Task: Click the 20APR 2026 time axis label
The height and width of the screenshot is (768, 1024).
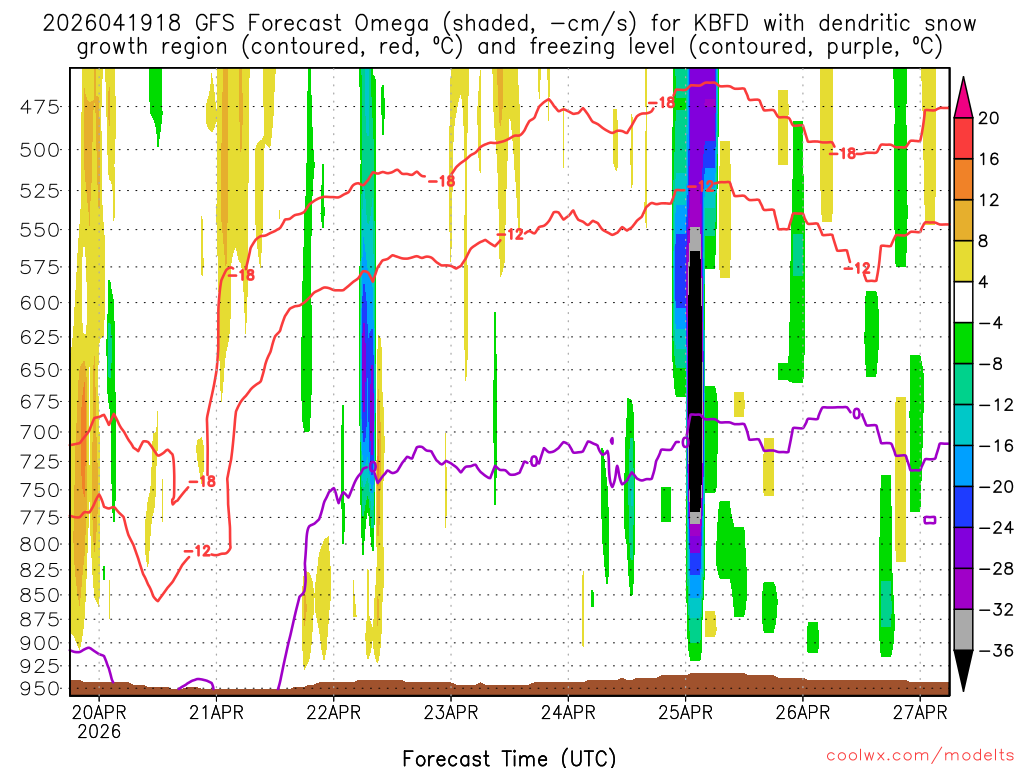Action: (x=99, y=721)
